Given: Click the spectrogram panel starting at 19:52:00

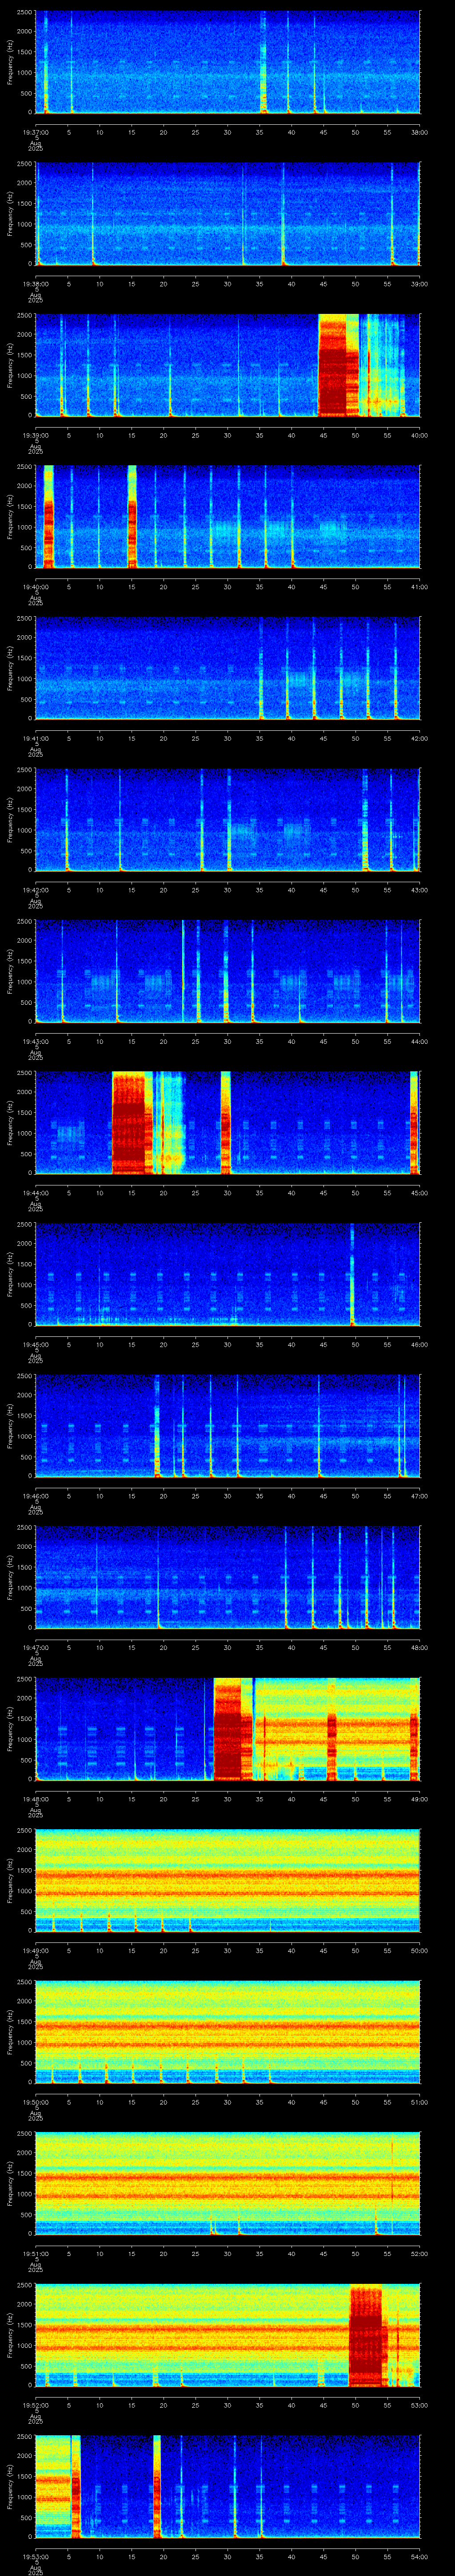Looking at the screenshot, I should tap(227, 2335).
